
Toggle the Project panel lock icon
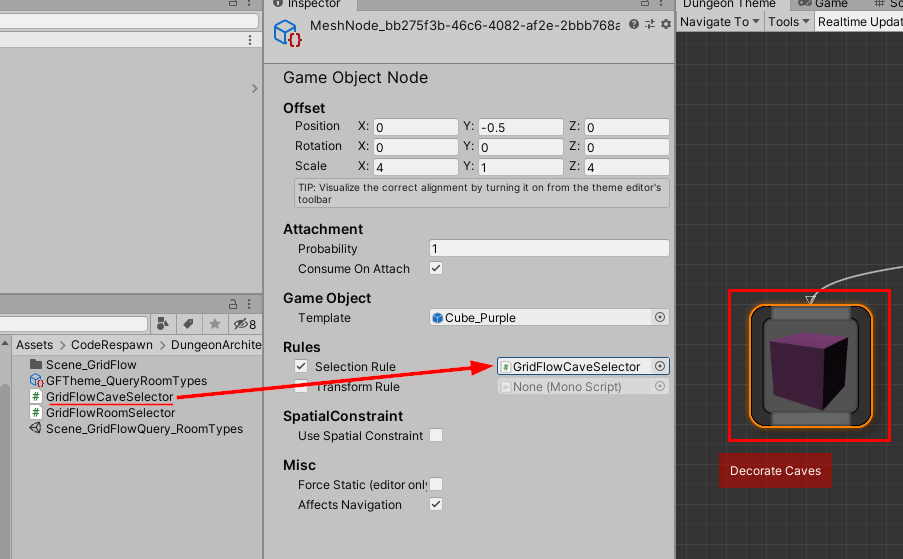pos(233,304)
